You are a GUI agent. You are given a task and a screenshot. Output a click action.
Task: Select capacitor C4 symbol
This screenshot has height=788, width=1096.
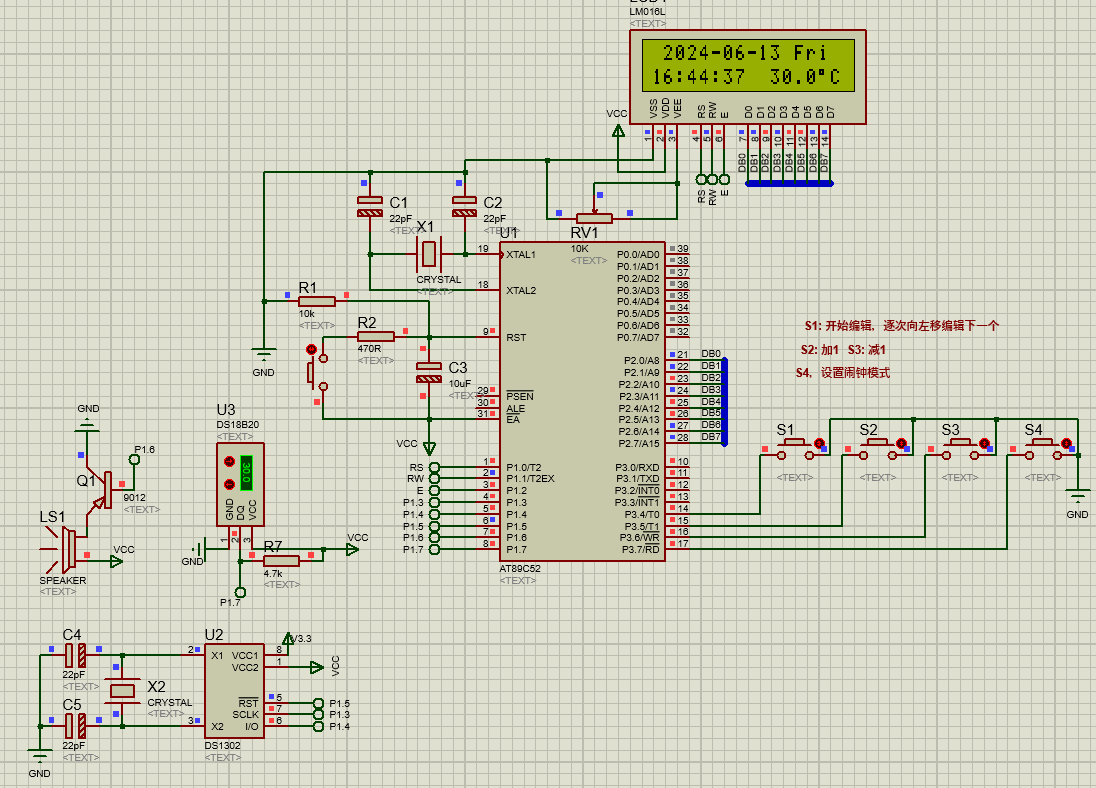click(75, 656)
